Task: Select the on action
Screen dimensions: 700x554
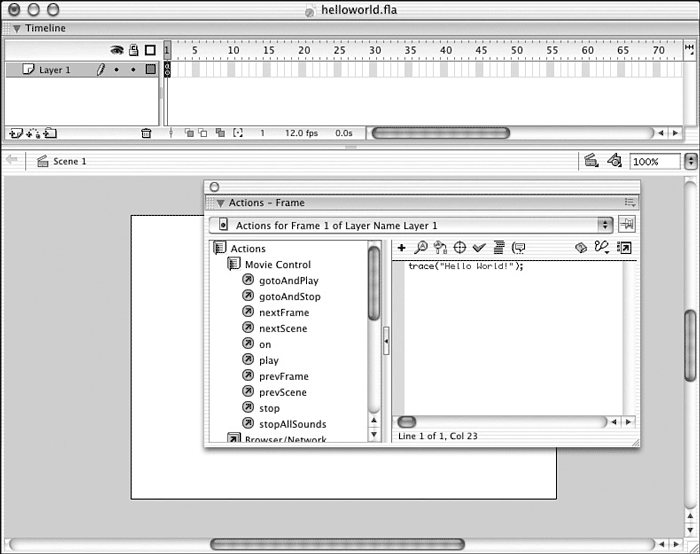Action: (265, 345)
